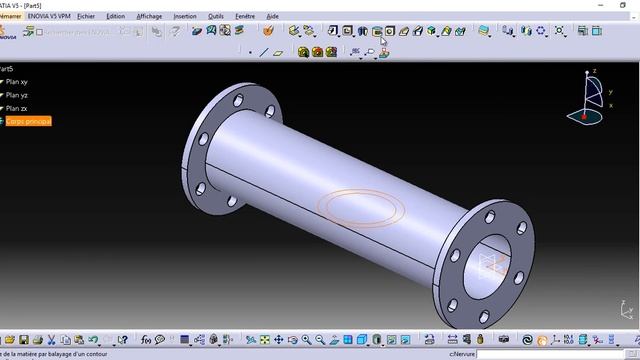
Task: Click the Zoom Out magnifier
Action: [x=320, y=340]
